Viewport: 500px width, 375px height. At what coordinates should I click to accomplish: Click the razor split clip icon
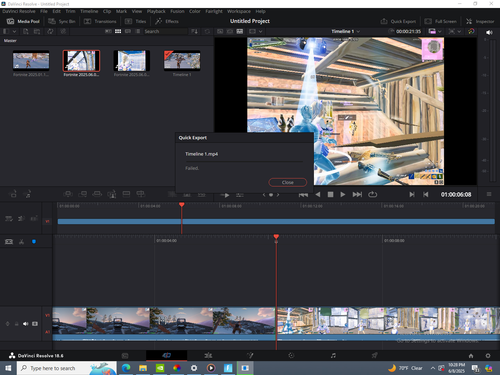[22, 242]
